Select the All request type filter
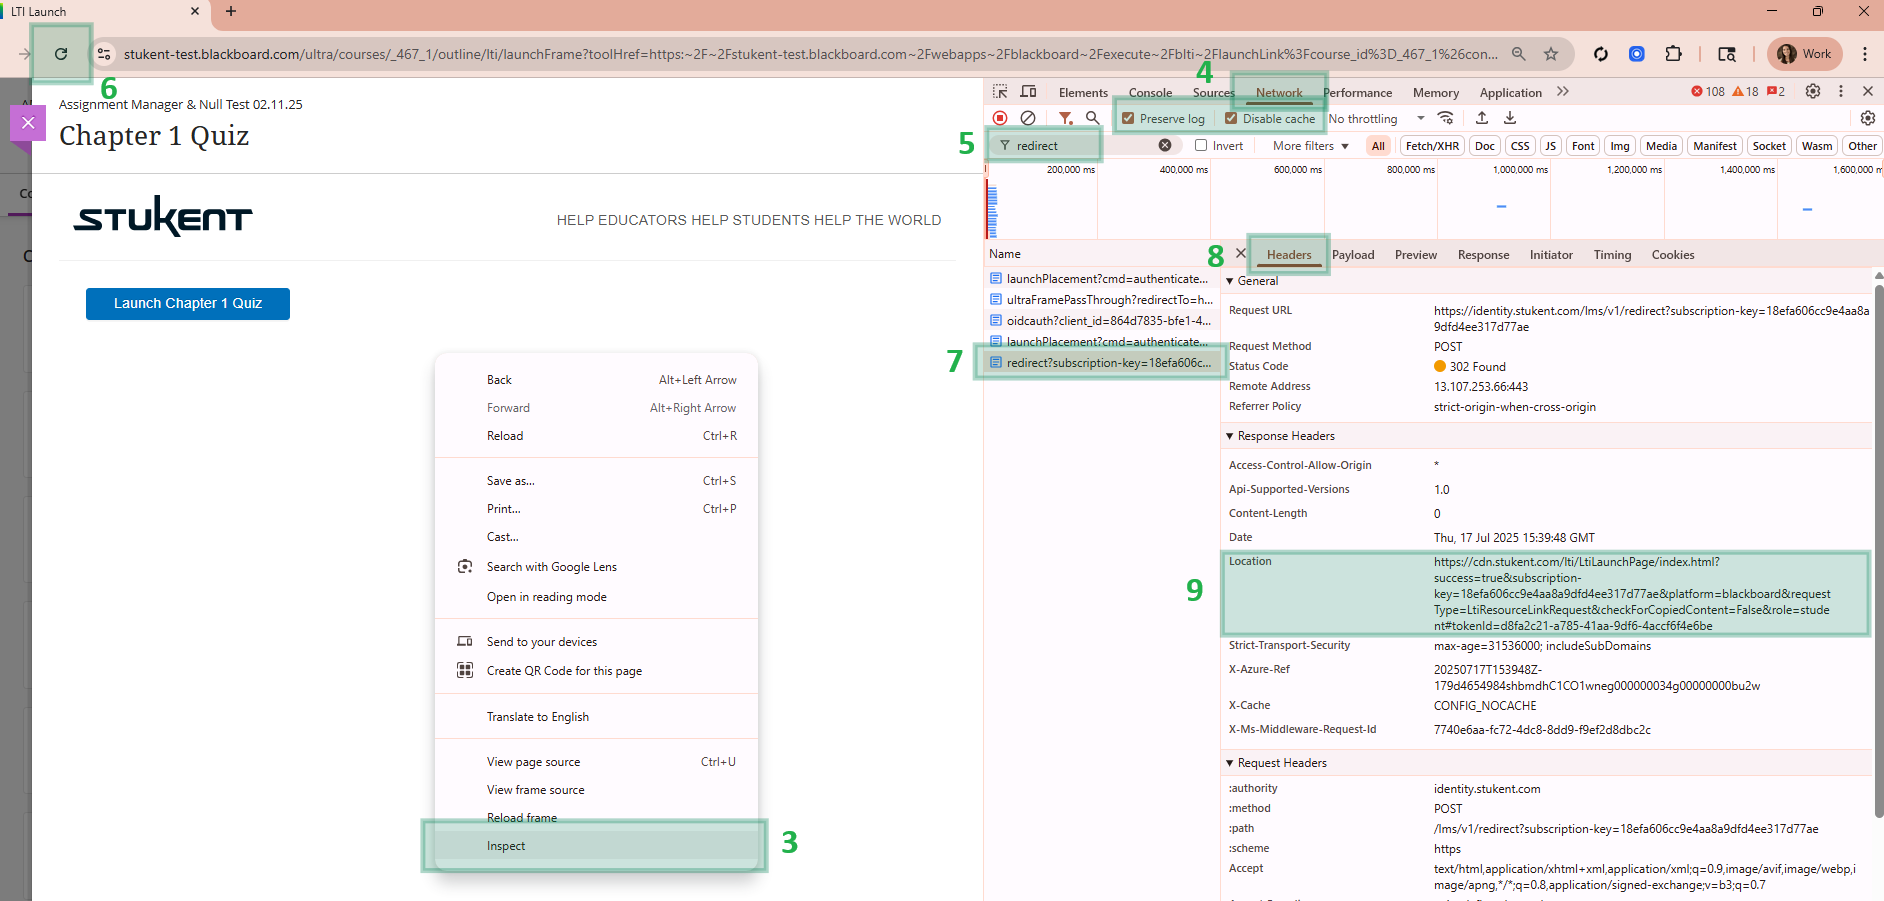 click(1378, 146)
